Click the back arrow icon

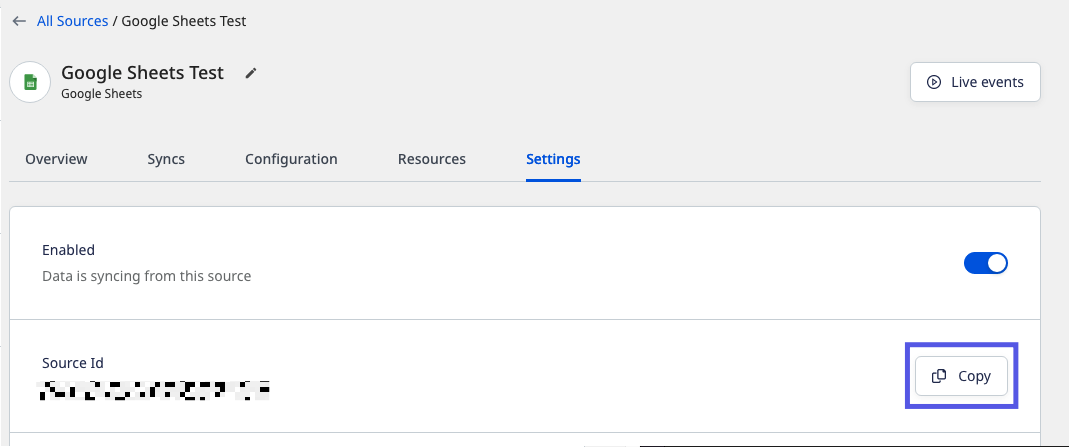[19, 21]
